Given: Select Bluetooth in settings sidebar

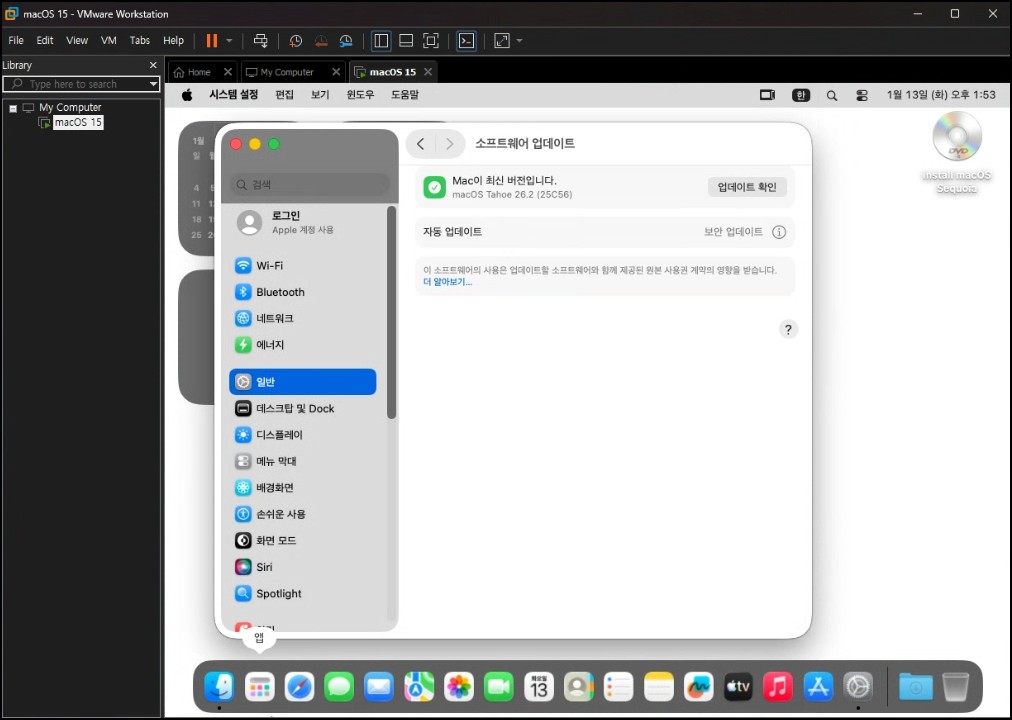Looking at the screenshot, I should pyautogui.click(x=303, y=292).
